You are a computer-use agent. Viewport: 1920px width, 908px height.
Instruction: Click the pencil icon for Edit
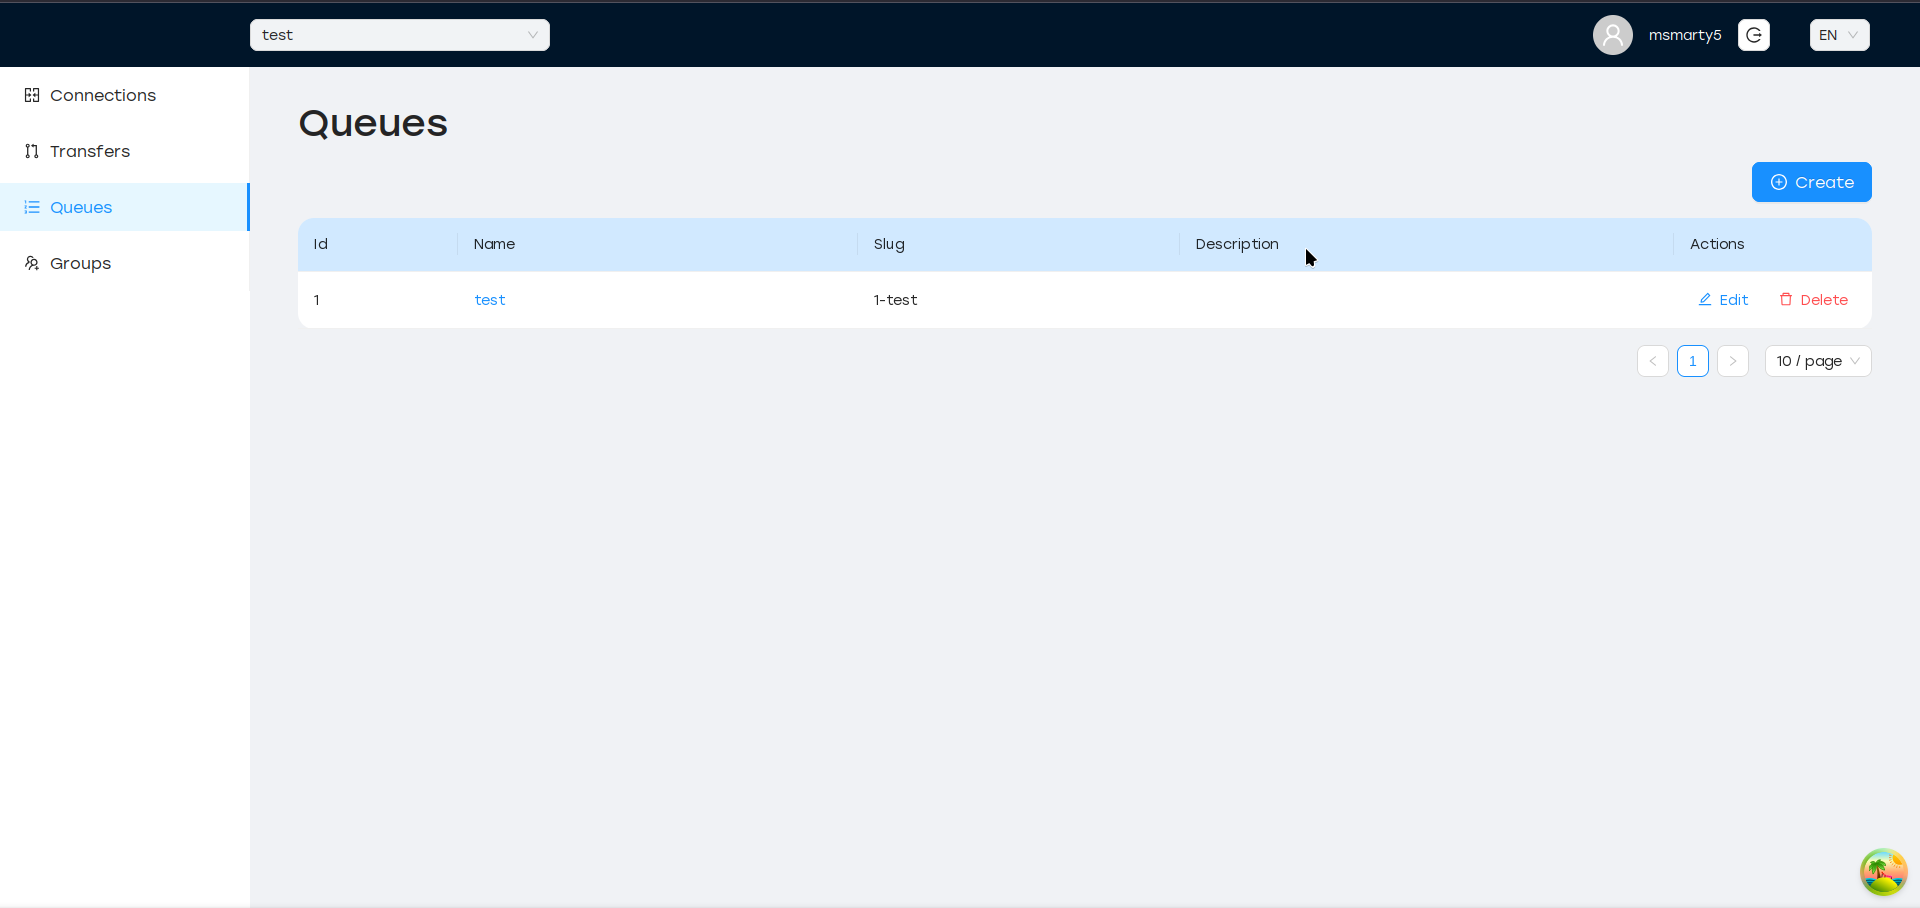[1705, 299]
